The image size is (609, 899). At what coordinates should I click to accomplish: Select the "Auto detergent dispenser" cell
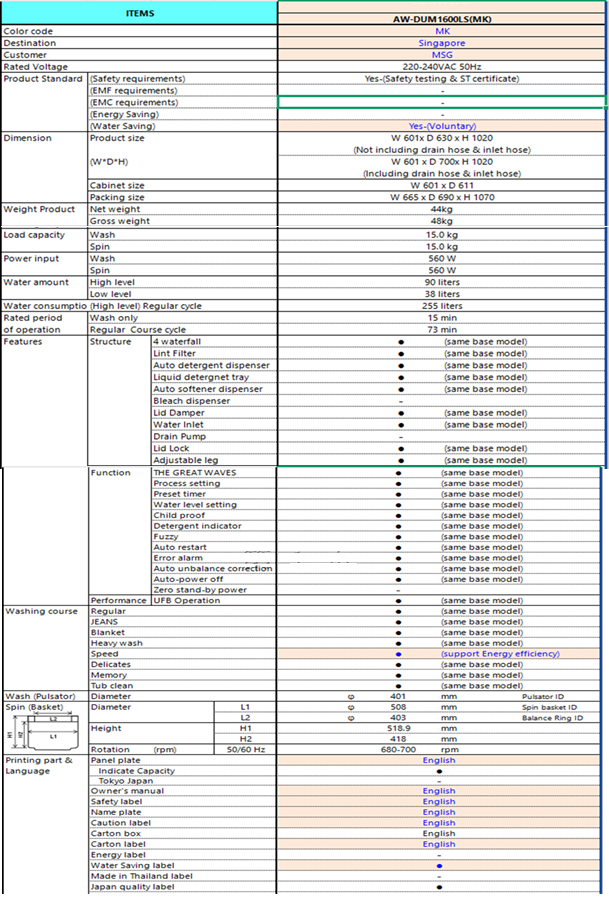coord(214,365)
